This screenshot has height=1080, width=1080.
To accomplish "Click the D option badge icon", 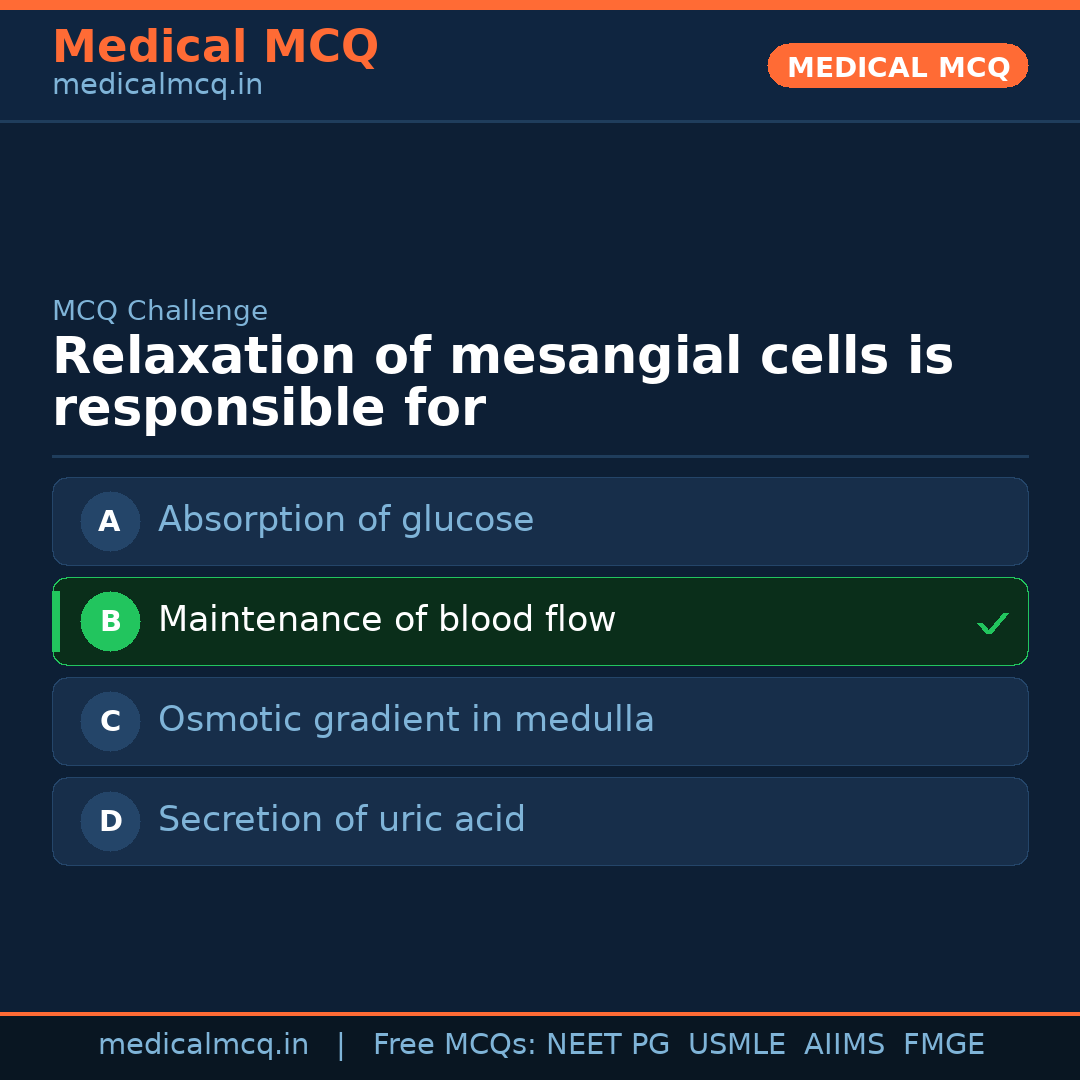I will pyautogui.click(x=110, y=821).
